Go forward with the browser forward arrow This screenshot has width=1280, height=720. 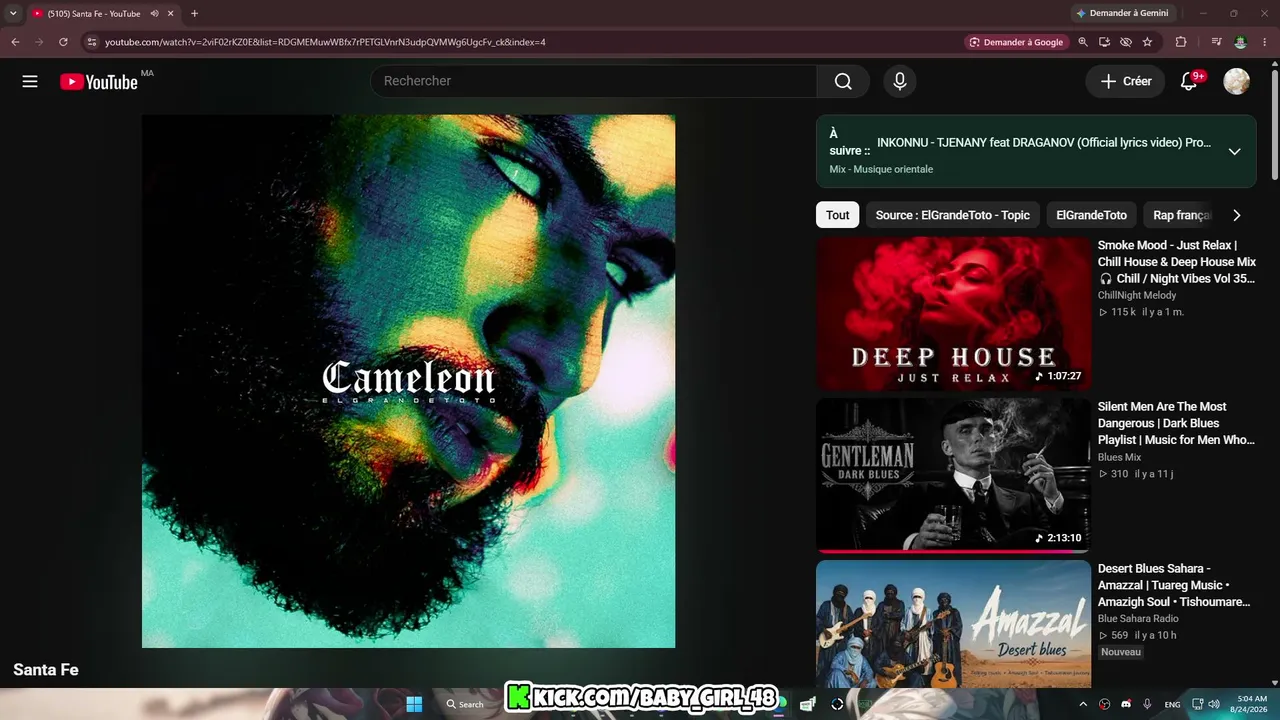click(39, 42)
